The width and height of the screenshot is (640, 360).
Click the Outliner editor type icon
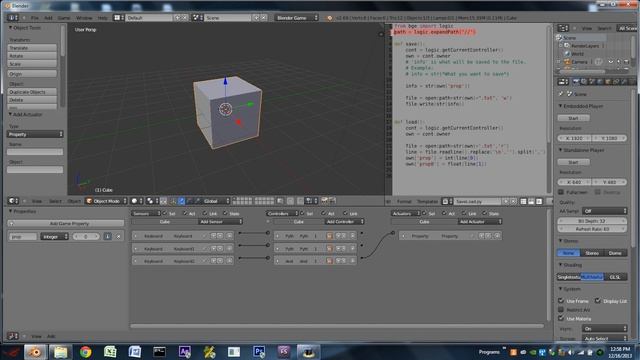tap(563, 28)
